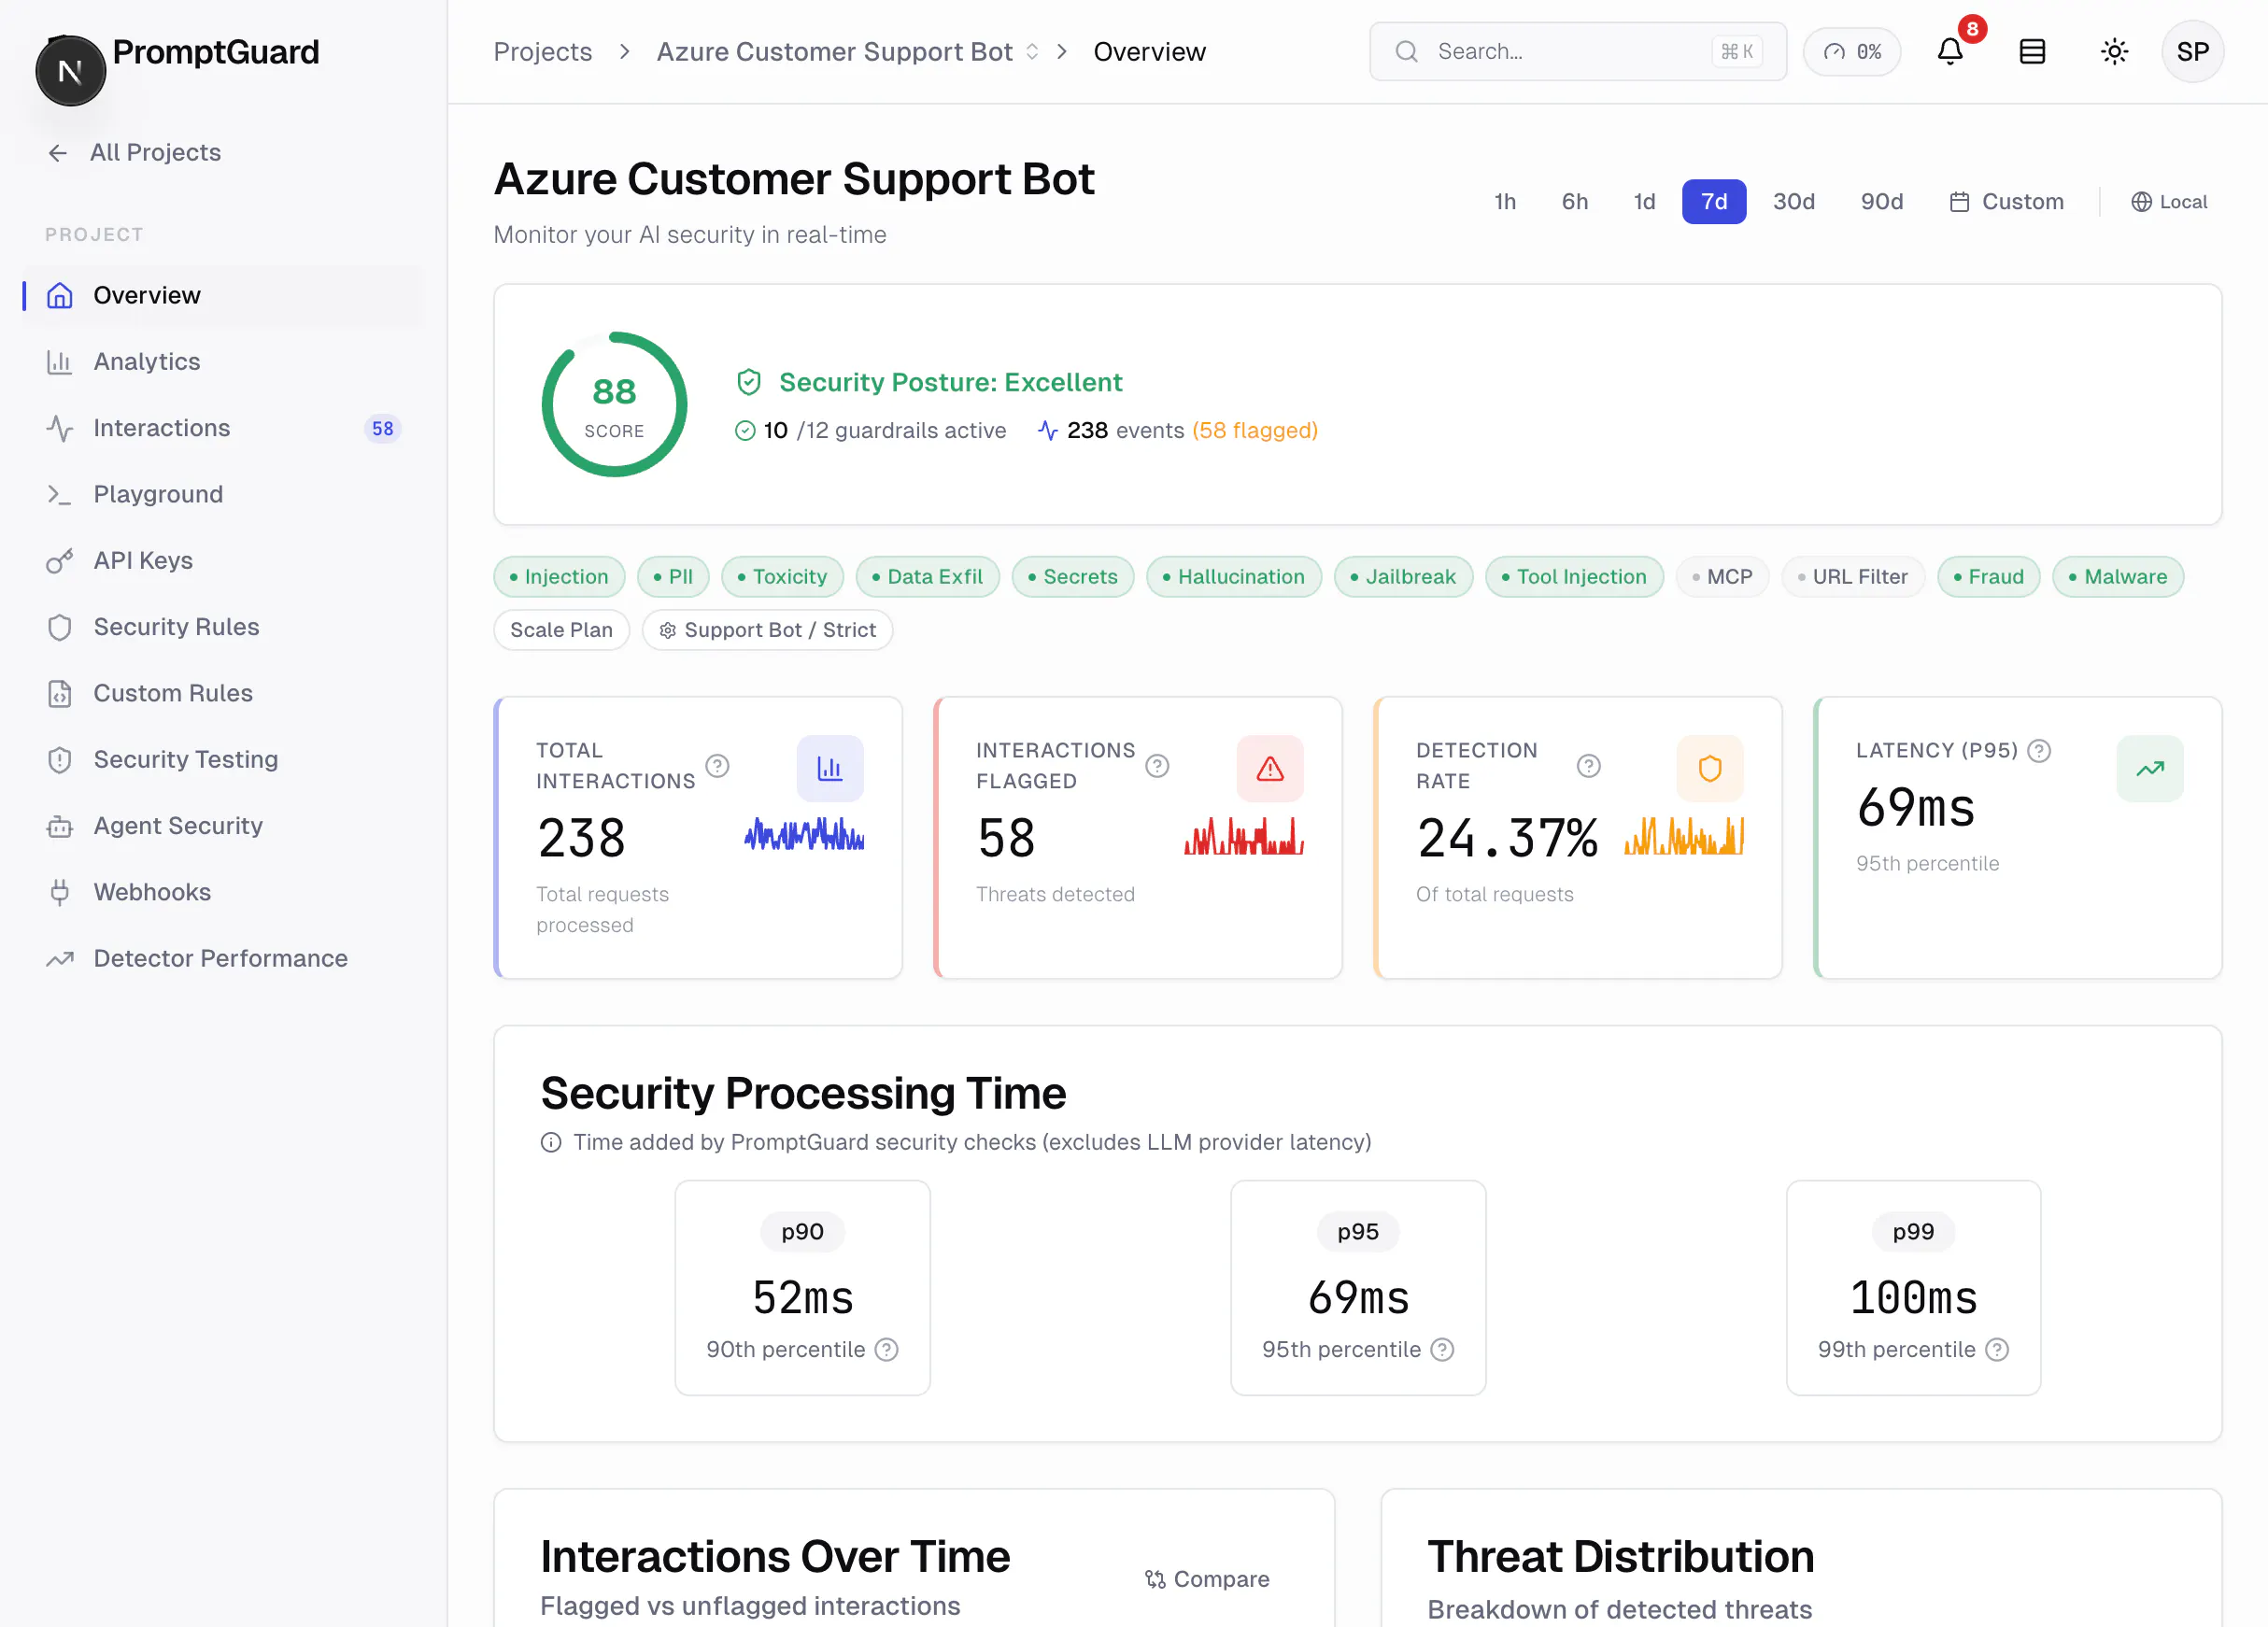Open Custom Rules in the sidebar
The height and width of the screenshot is (1627, 2268).
point(222,693)
